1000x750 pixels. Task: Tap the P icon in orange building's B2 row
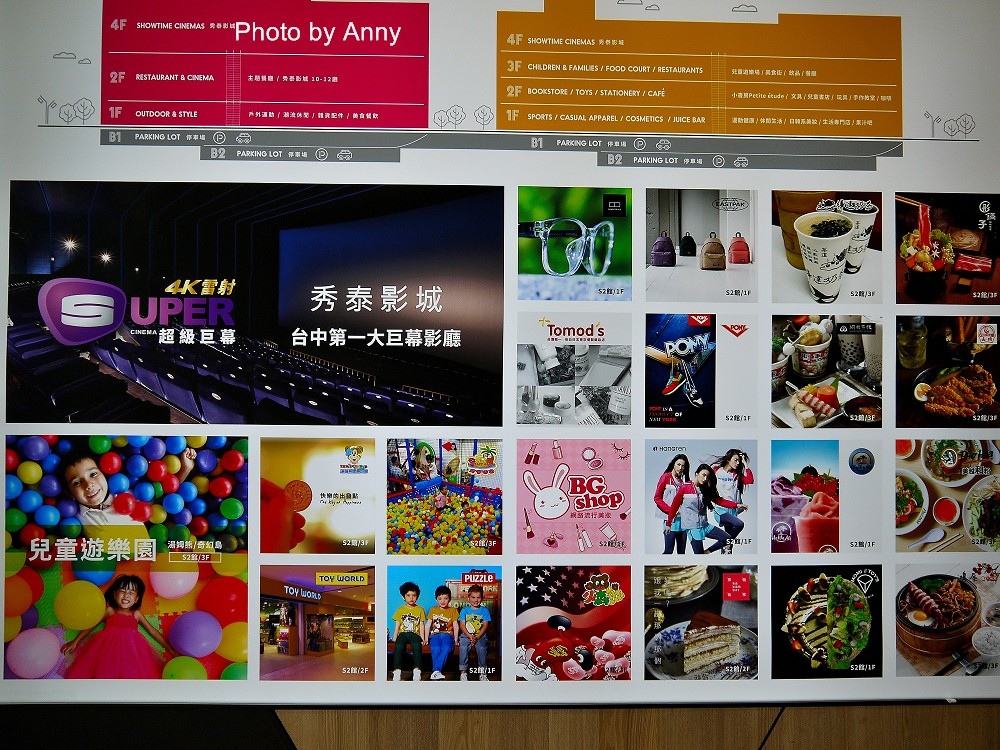click(x=718, y=161)
